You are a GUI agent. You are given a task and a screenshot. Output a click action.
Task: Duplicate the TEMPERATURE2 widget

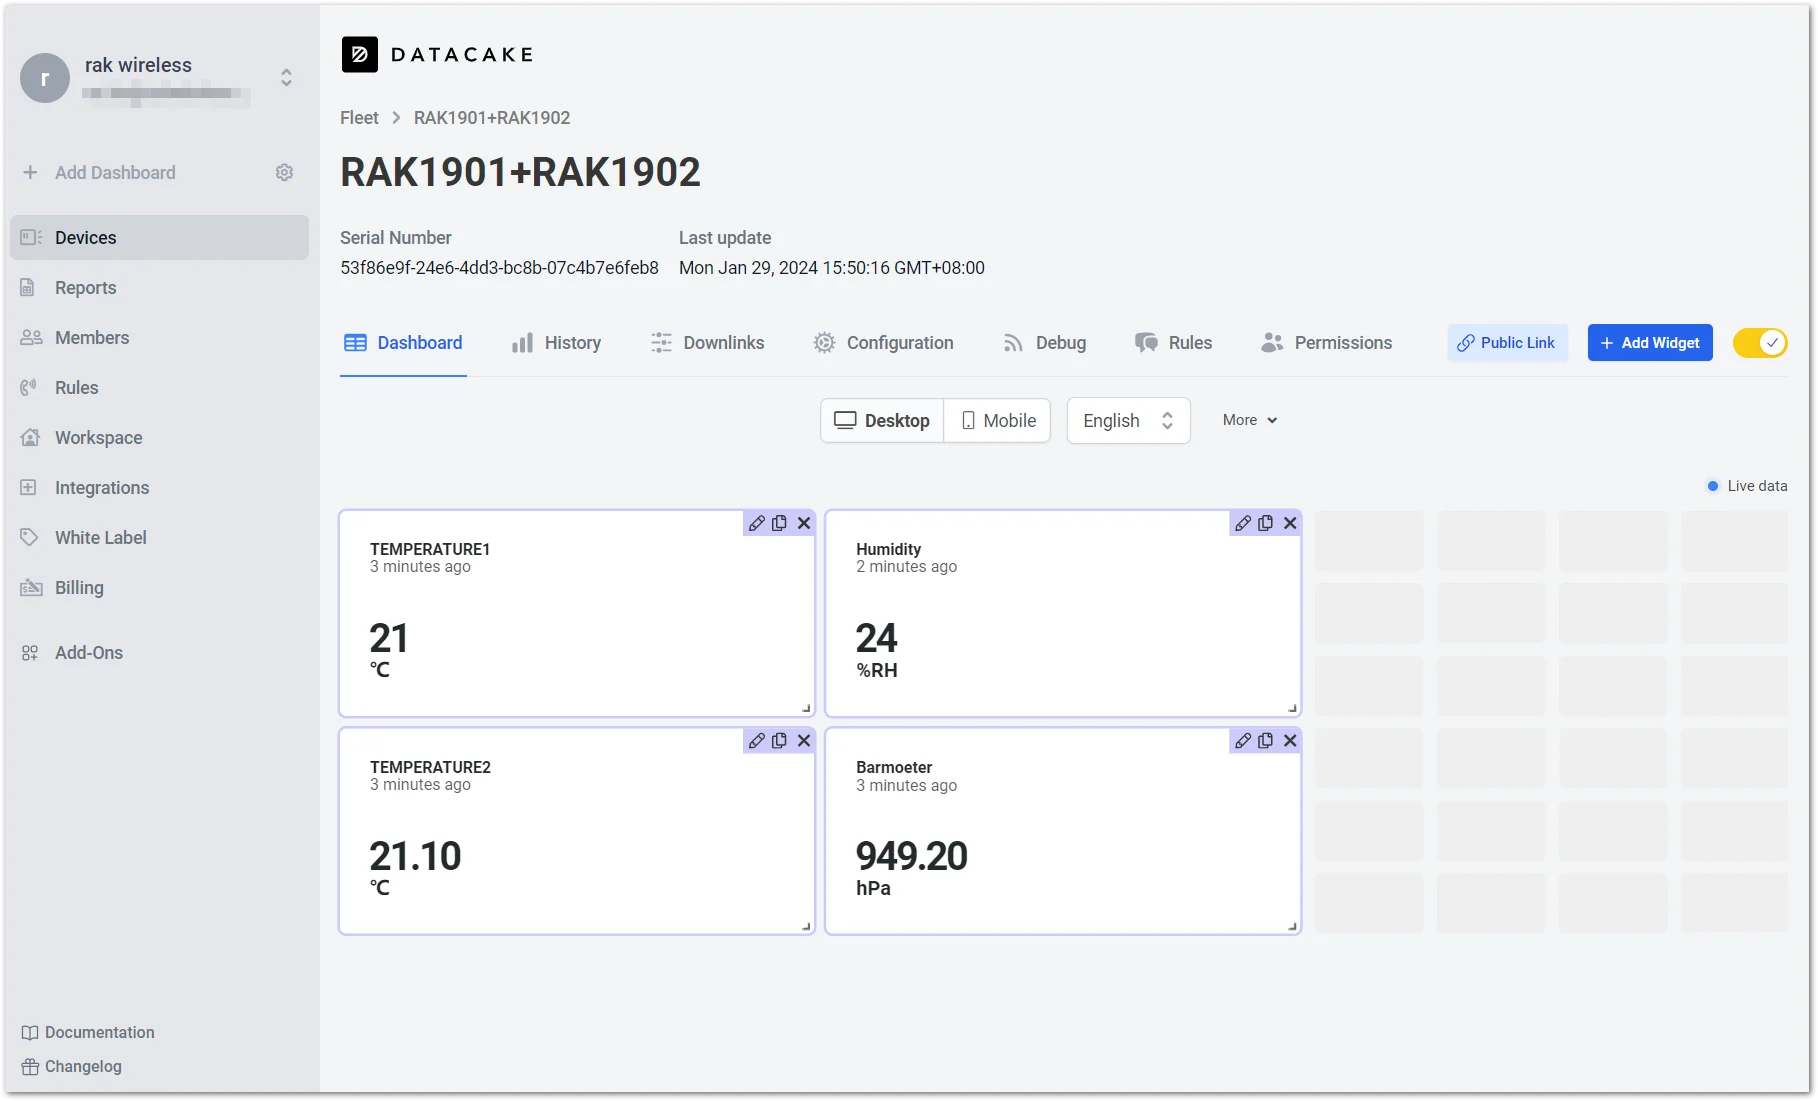780,741
